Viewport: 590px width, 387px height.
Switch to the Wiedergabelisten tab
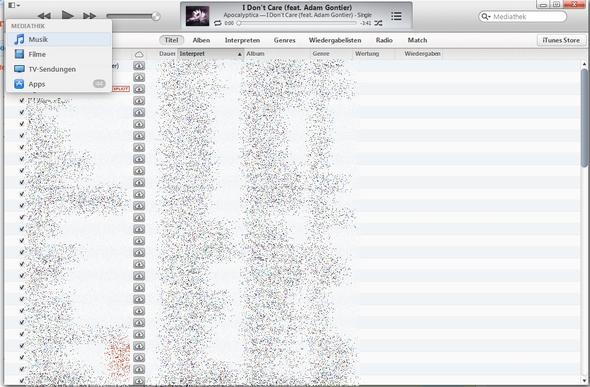pos(335,40)
